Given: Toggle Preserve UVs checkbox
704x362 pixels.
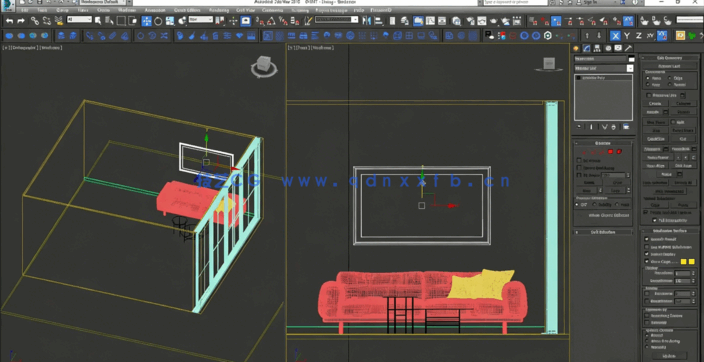Looking at the screenshot, I should pyautogui.click(x=649, y=95).
